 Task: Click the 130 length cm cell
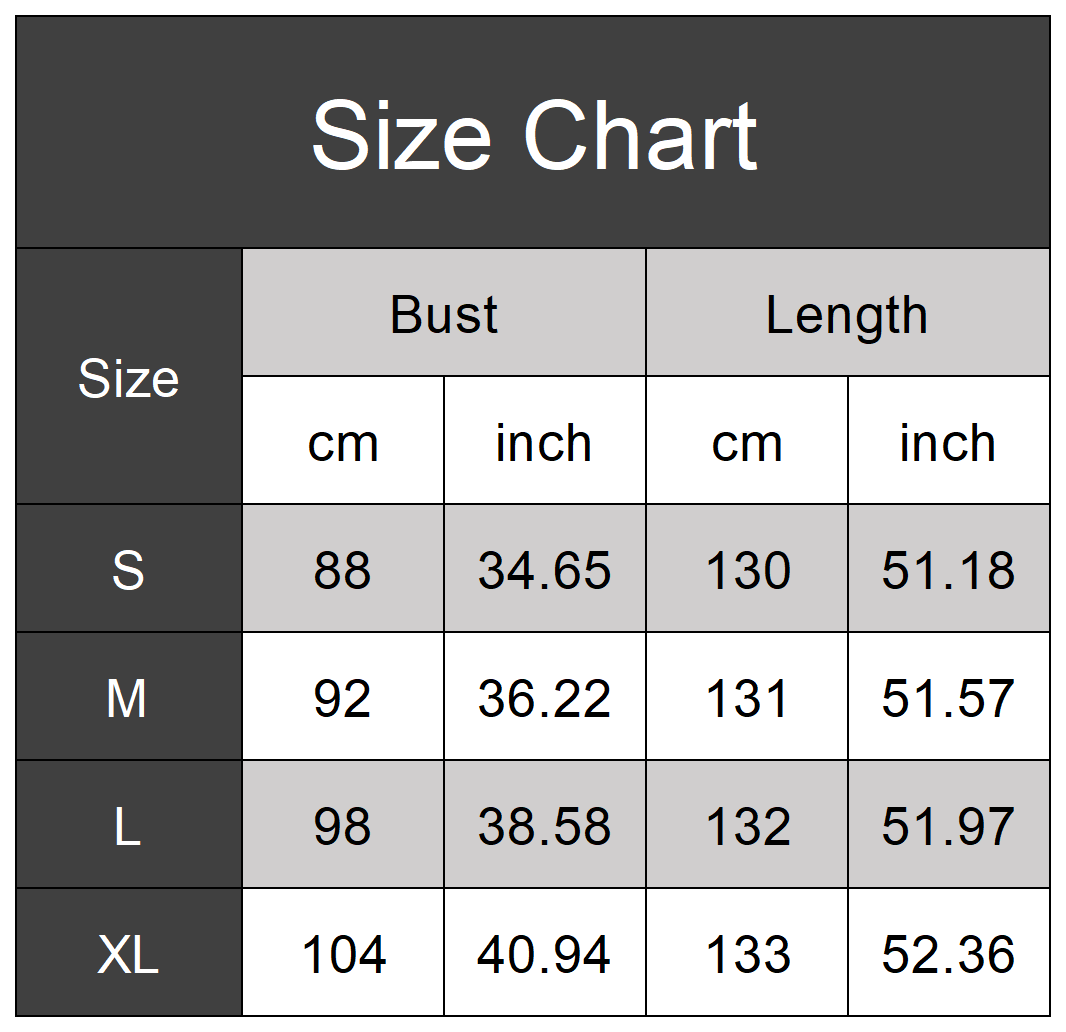click(x=747, y=570)
